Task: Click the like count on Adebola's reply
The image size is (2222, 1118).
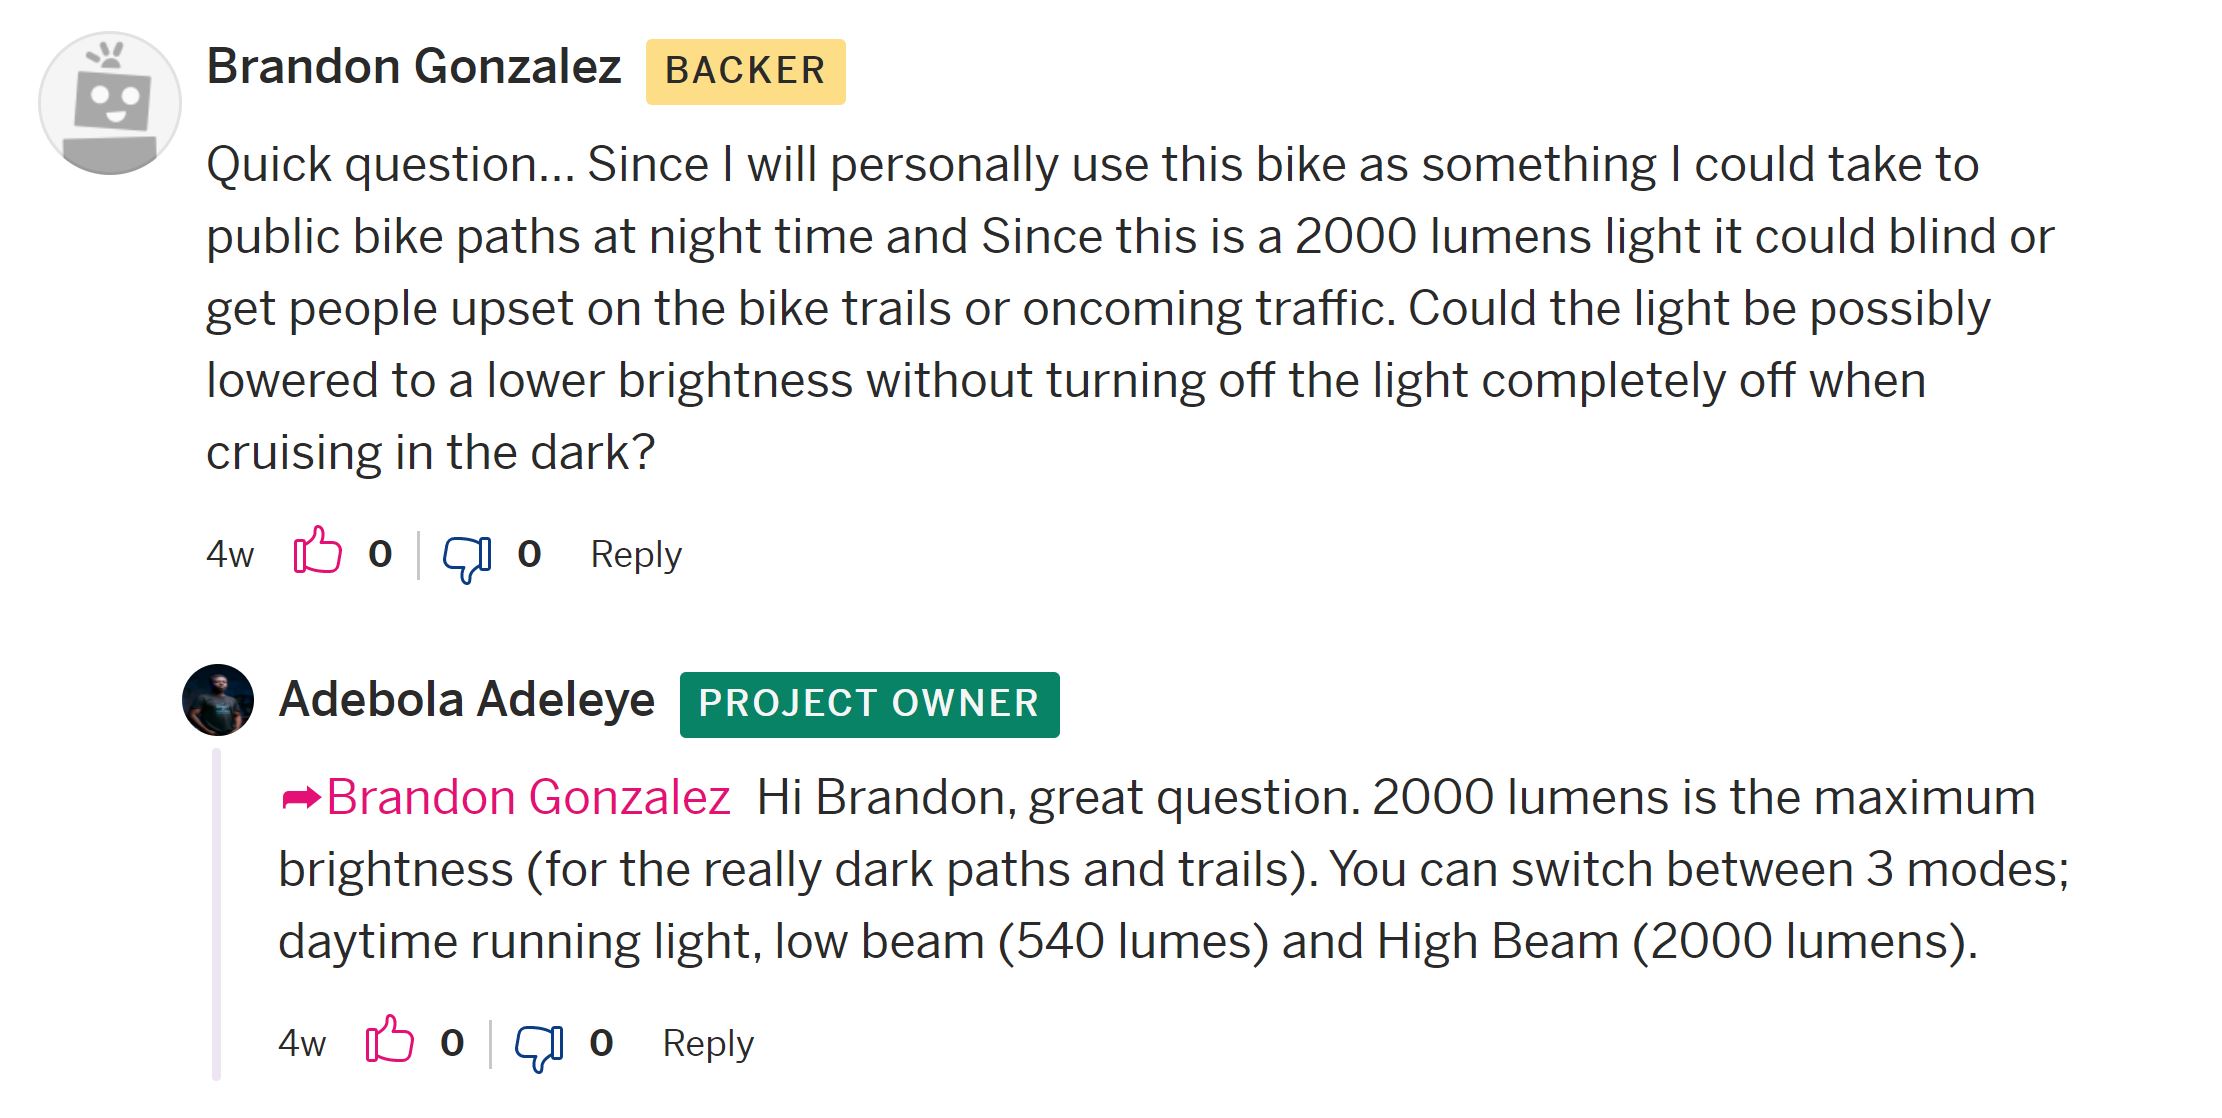Action: pyautogui.click(x=452, y=1043)
